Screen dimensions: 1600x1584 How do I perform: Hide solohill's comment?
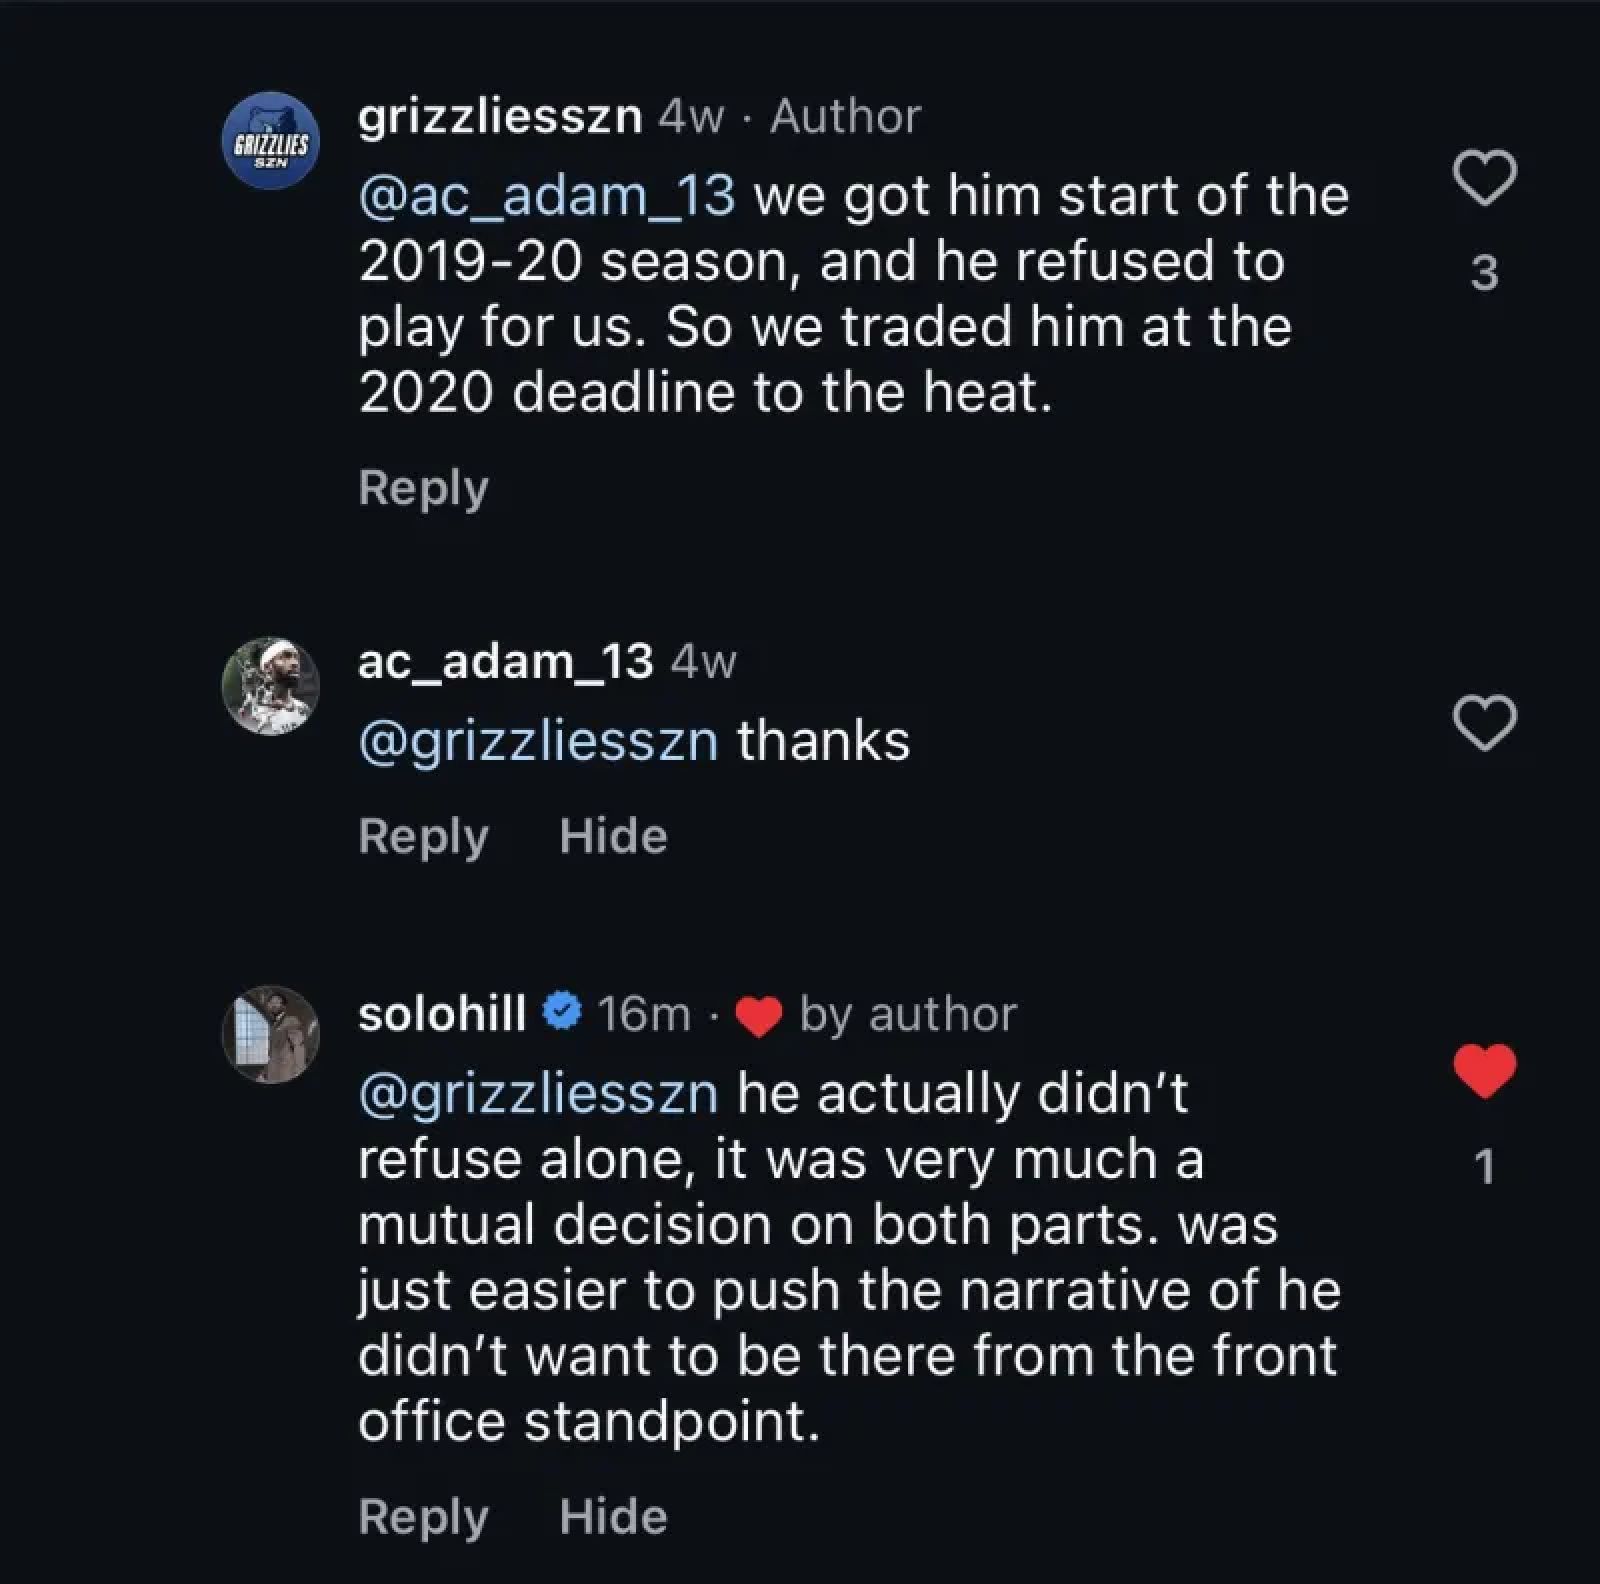(613, 1516)
